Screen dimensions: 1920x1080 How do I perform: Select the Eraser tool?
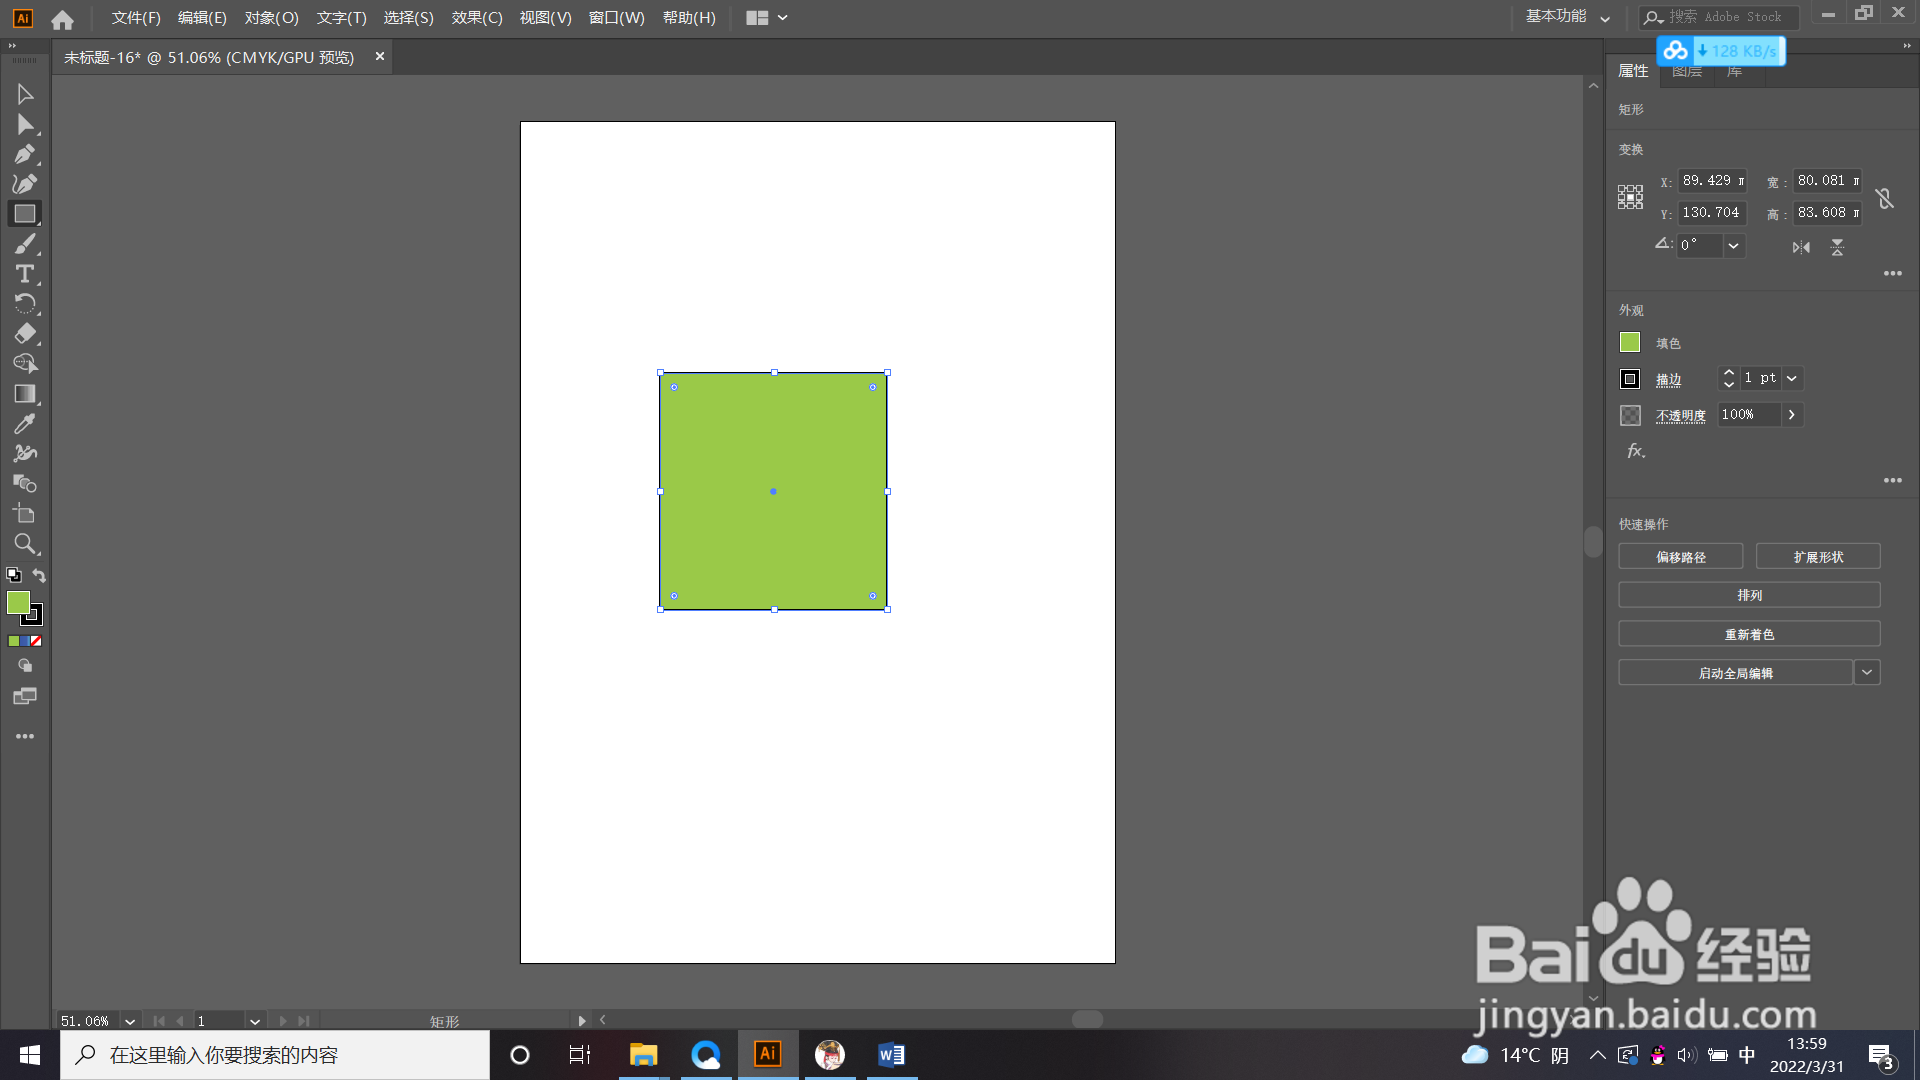(x=25, y=334)
